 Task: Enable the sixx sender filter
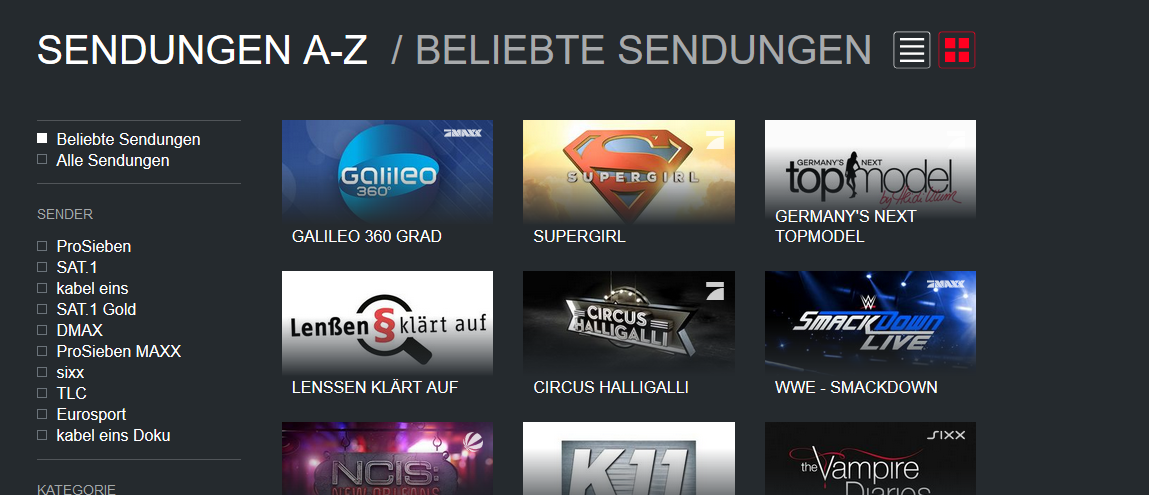tap(61, 373)
